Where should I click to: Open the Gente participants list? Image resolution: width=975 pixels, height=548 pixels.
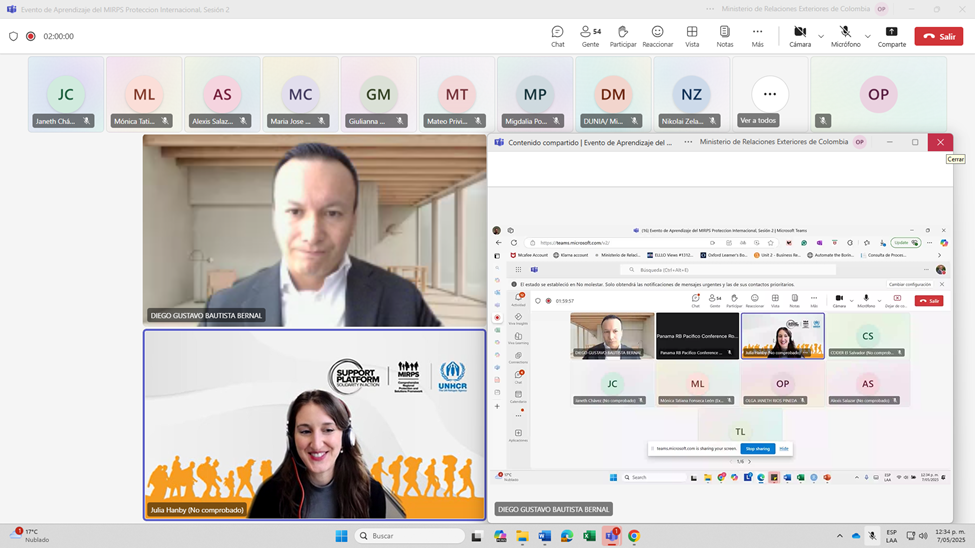point(590,36)
